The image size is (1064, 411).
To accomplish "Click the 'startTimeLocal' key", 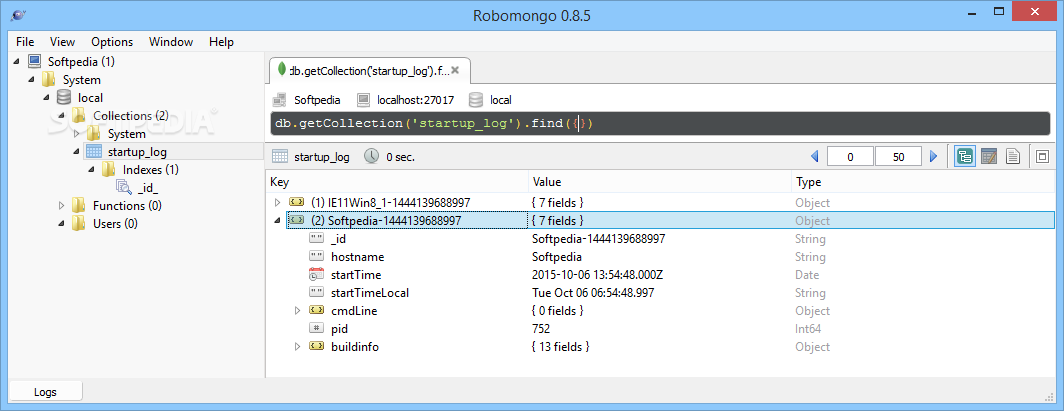I will pos(369,293).
